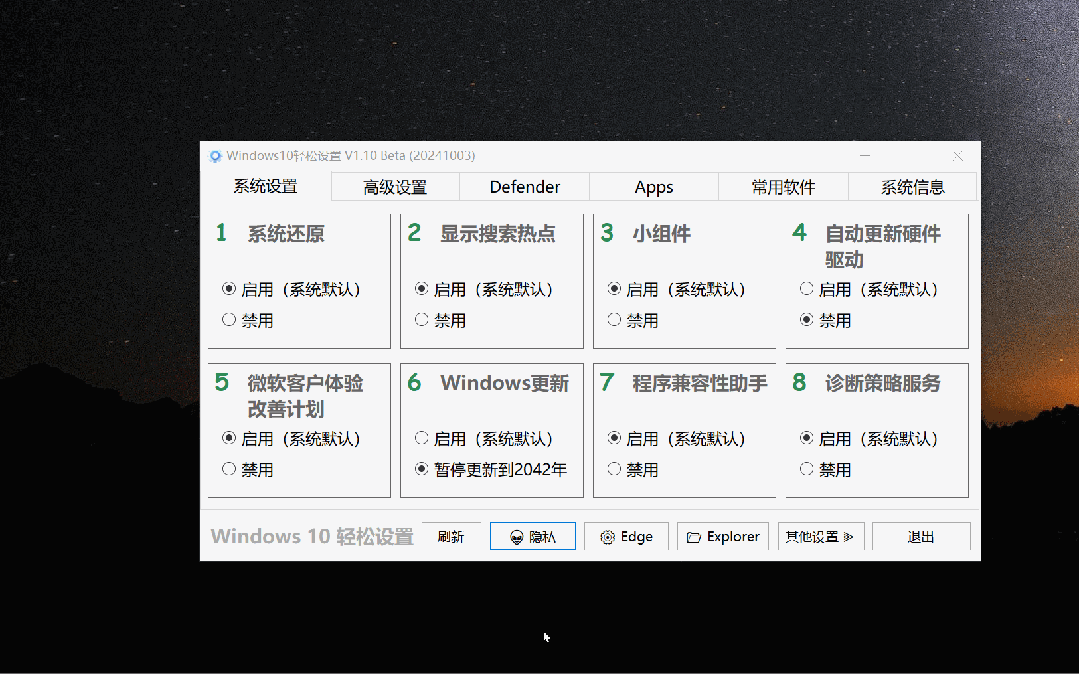Click the 刷新 button

point(451,536)
